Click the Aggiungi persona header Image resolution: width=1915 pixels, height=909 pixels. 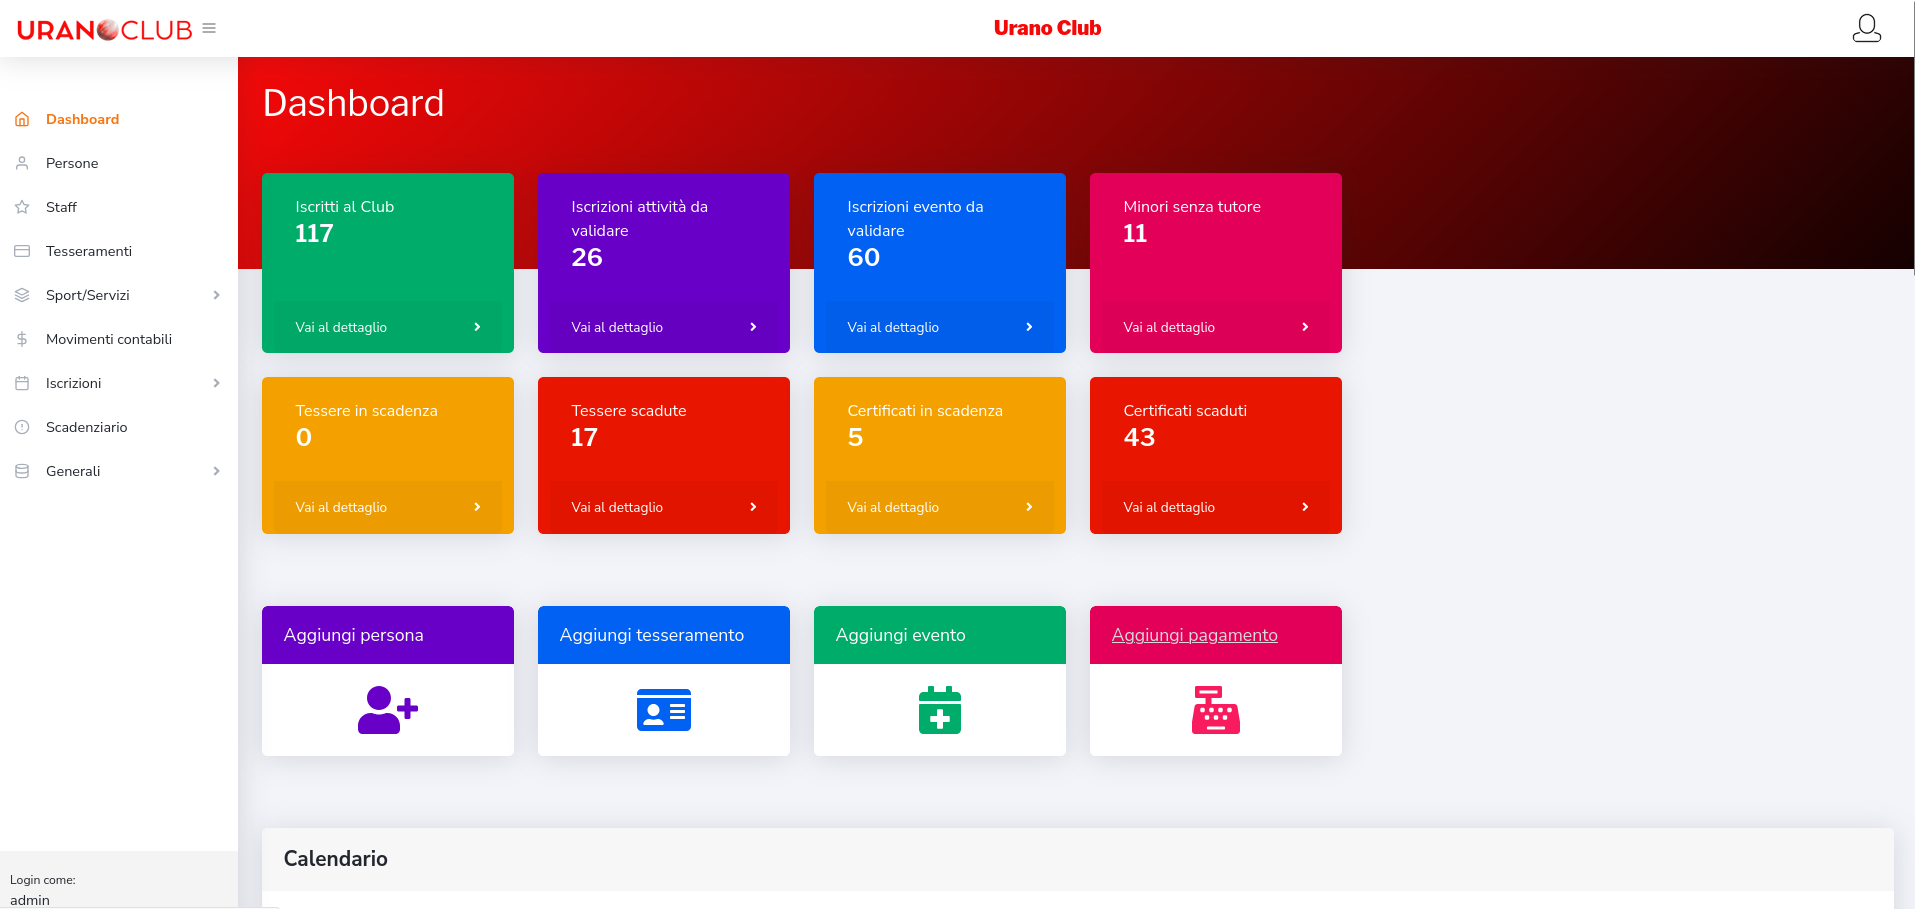click(388, 635)
